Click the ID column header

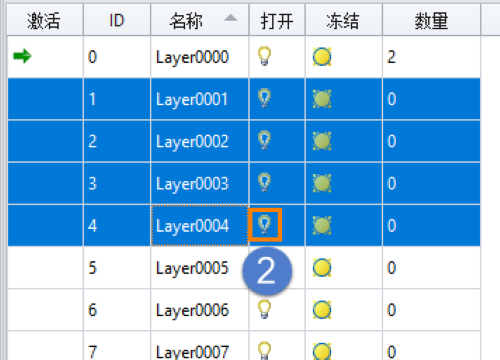click(x=117, y=20)
